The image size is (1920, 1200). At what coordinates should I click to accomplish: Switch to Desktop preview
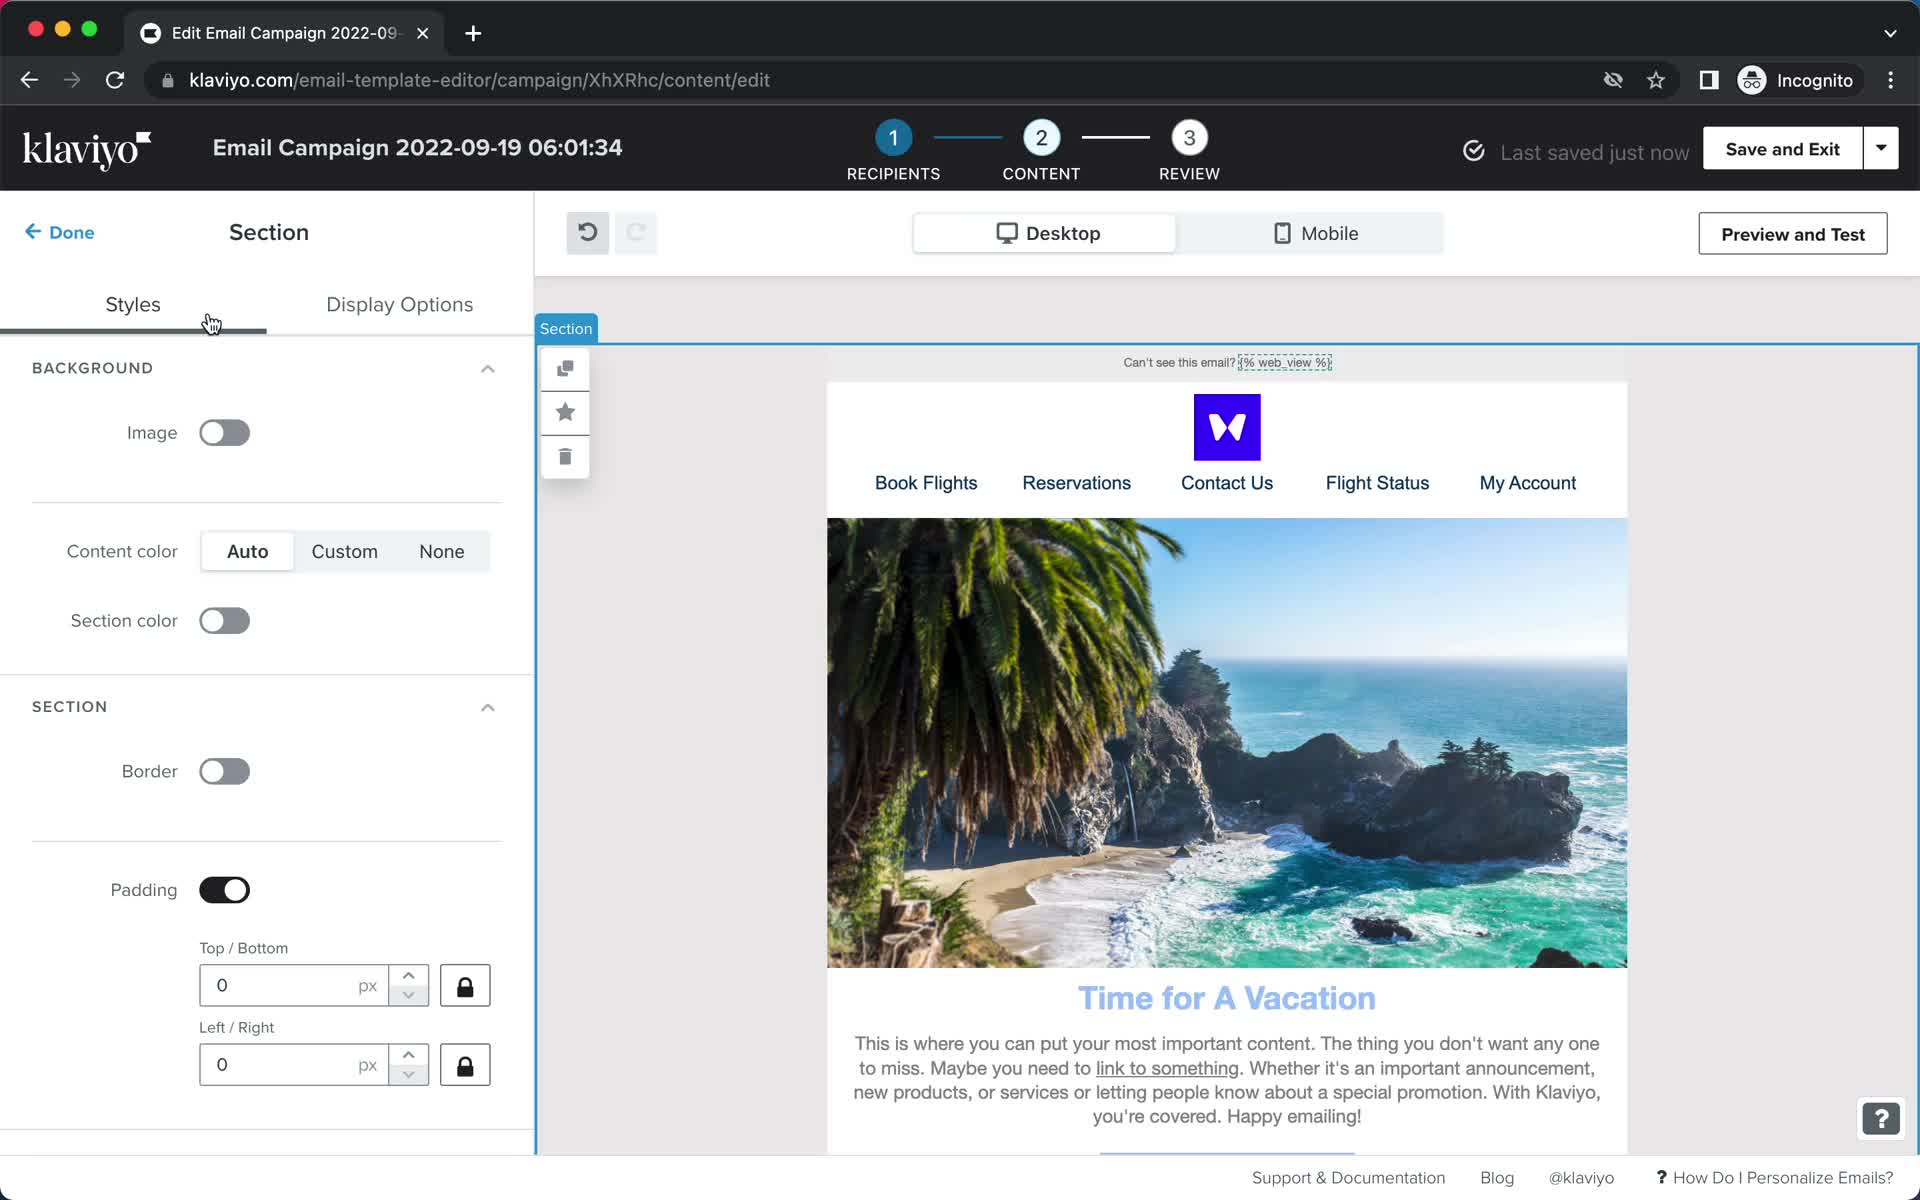click(x=1046, y=233)
